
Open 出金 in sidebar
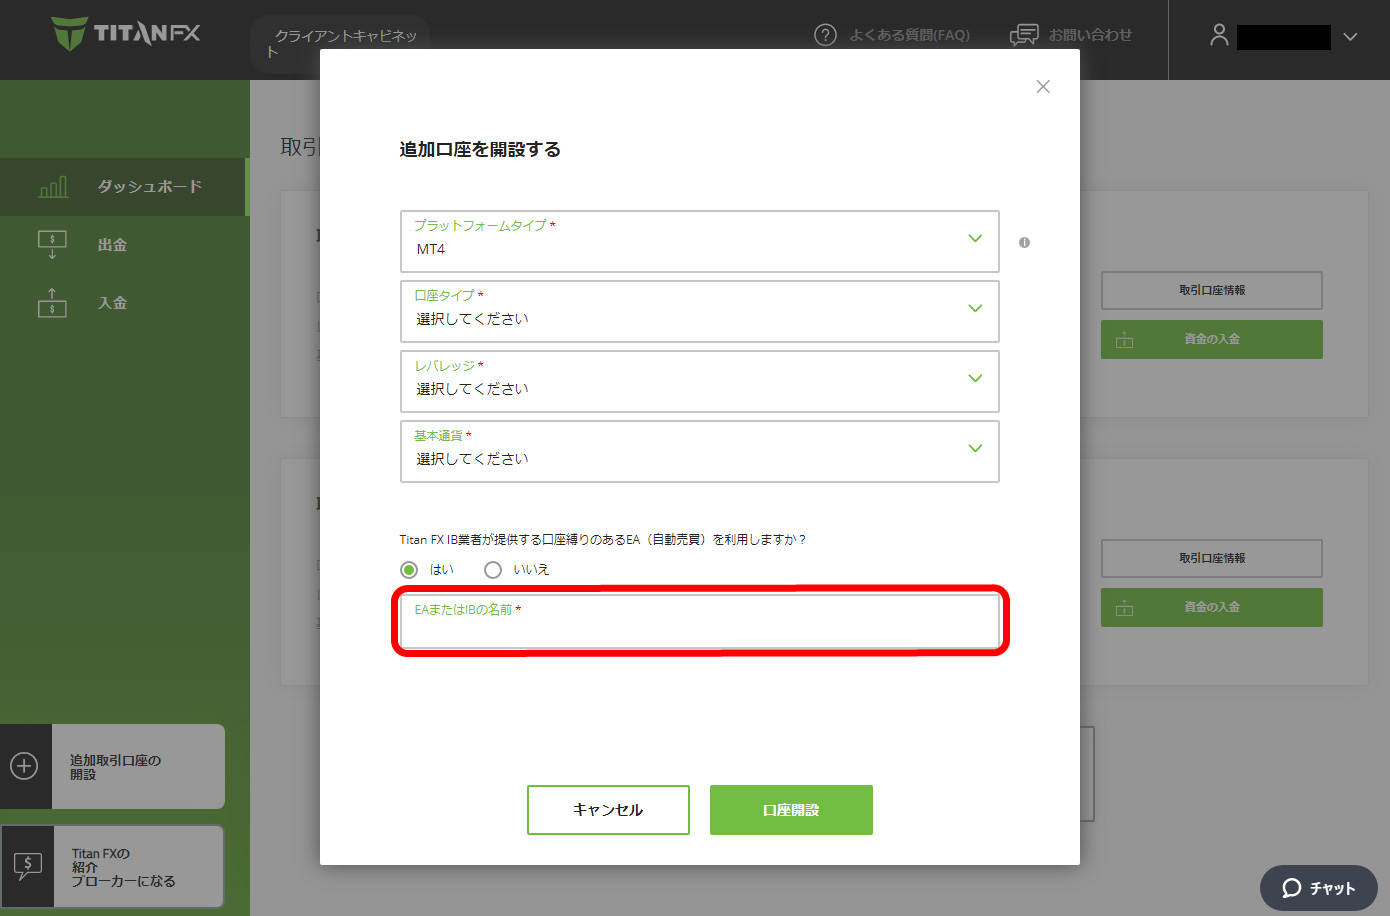click(123, 245)
